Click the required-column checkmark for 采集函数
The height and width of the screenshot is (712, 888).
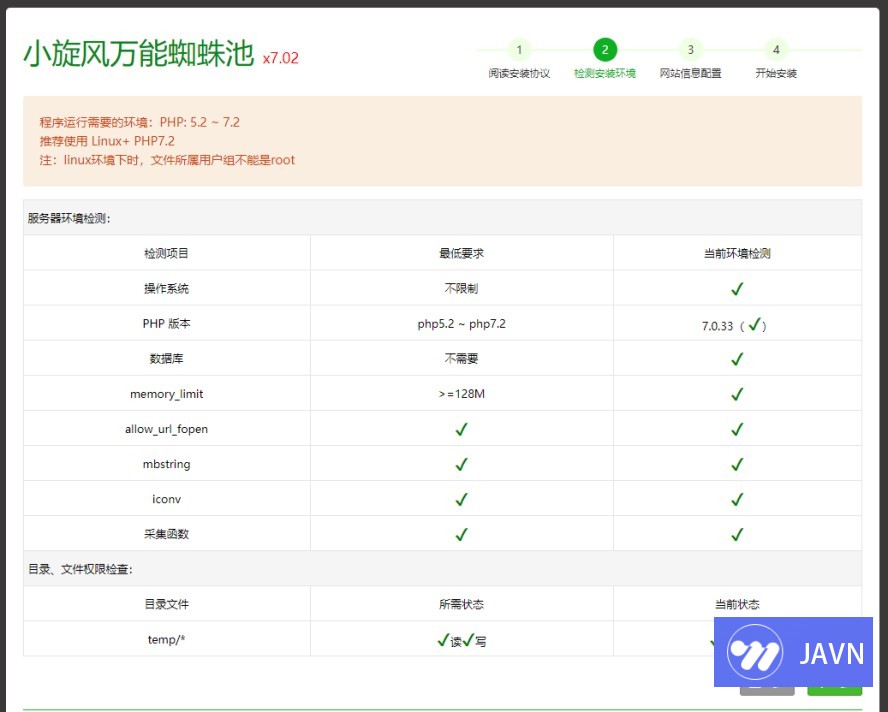462,535
